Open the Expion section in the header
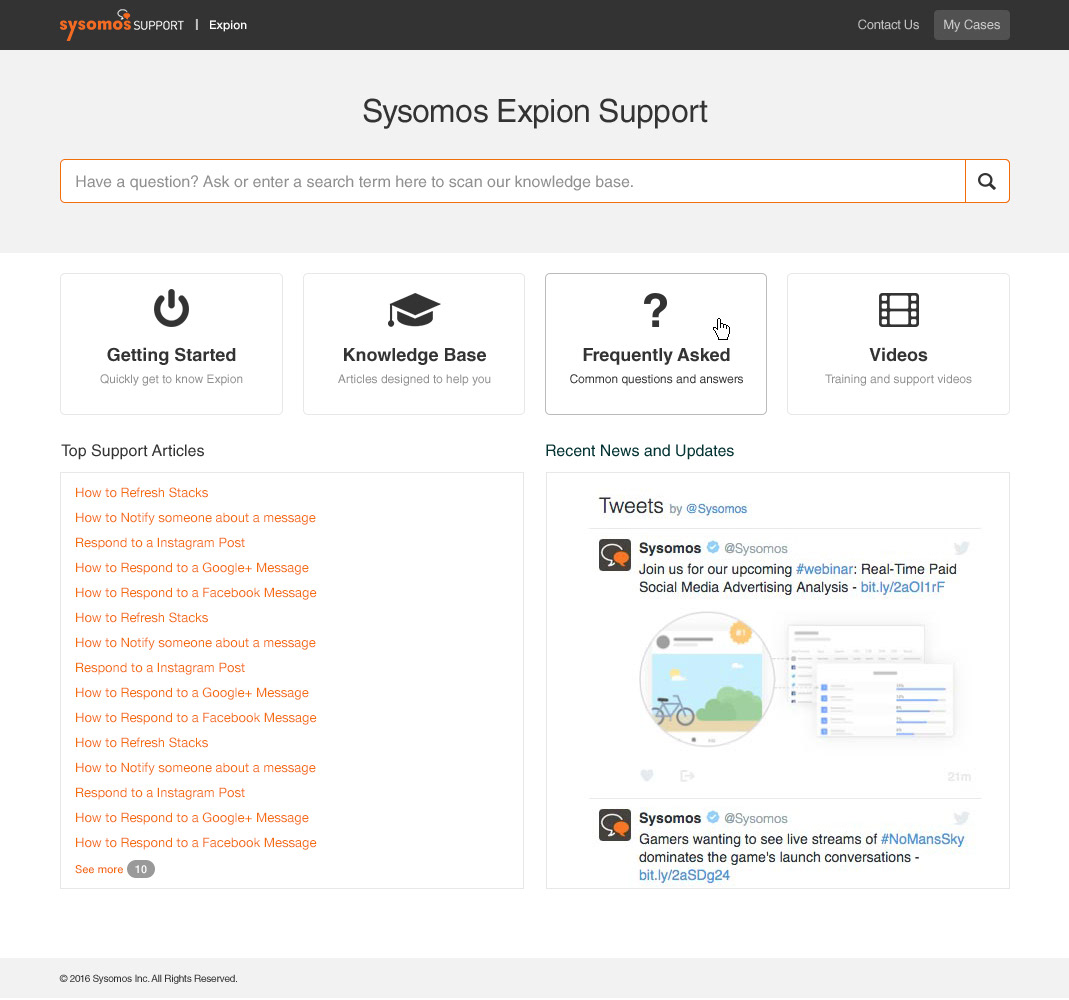The width and height of the screenshot is (1069, 1000). 228,25
